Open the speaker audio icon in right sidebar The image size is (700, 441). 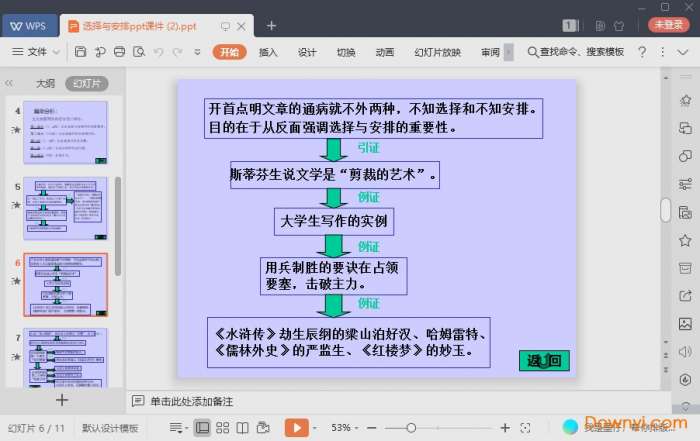coord(685,352)
